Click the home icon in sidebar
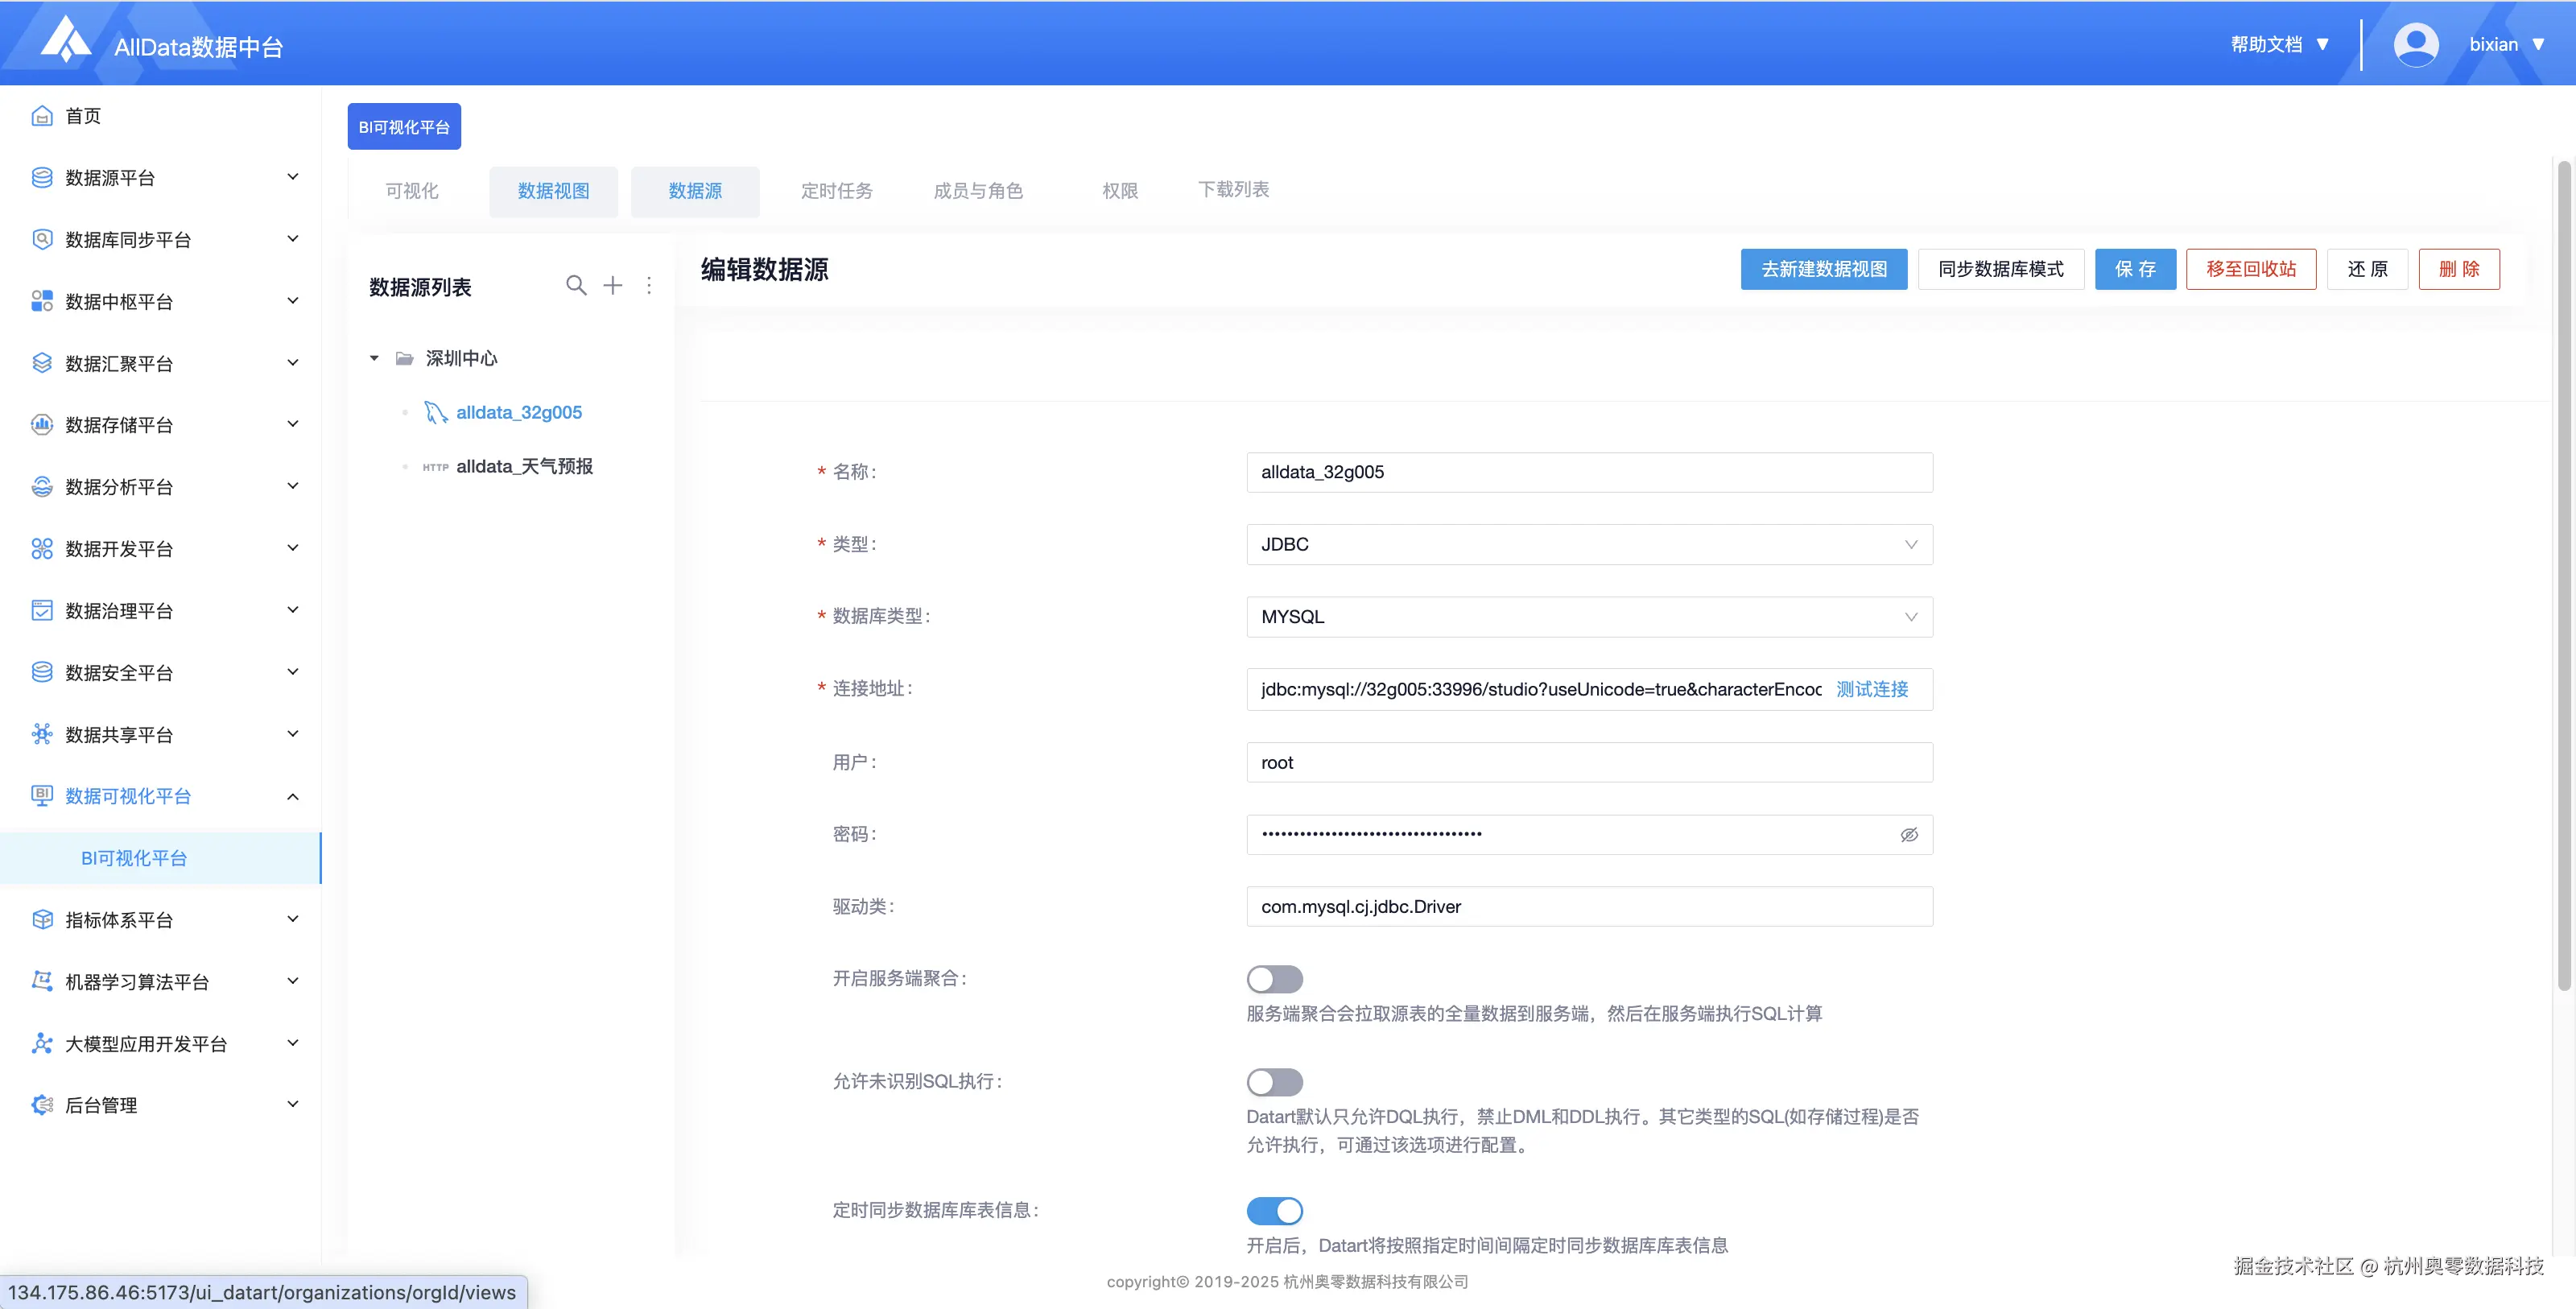 [x=42, y=116]
